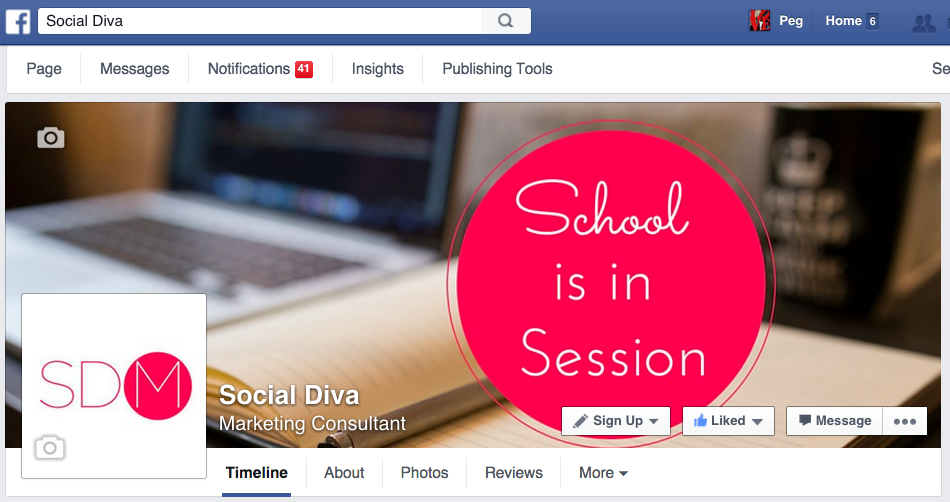Image resolution: width=950 pixels, height=502 pixels.
Task: Click the cover photo camera icon
Action: pos(51,137)
